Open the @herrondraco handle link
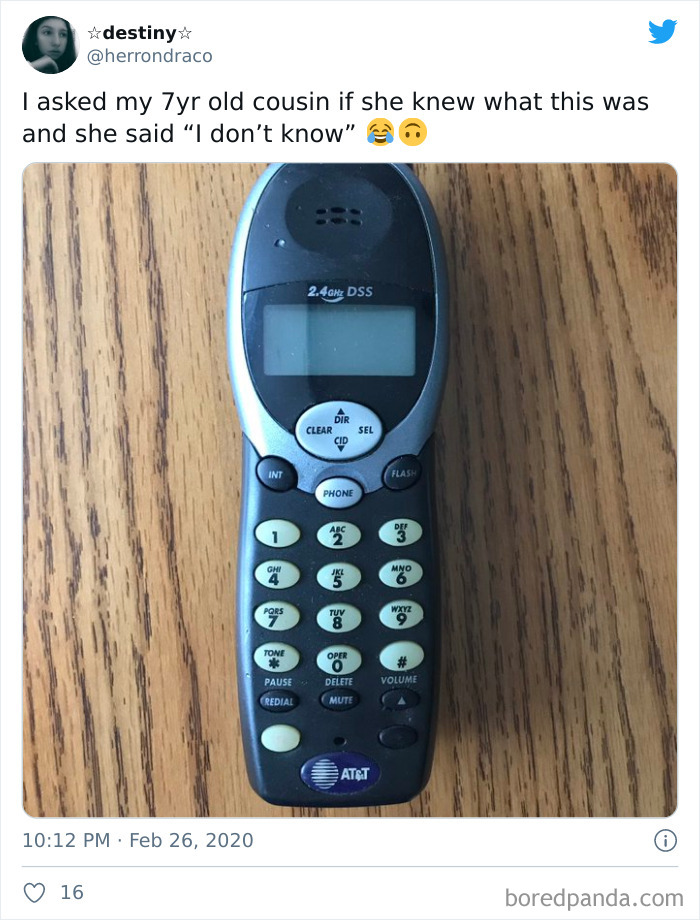This screenshot has height=920, width=700. [150, 56]
